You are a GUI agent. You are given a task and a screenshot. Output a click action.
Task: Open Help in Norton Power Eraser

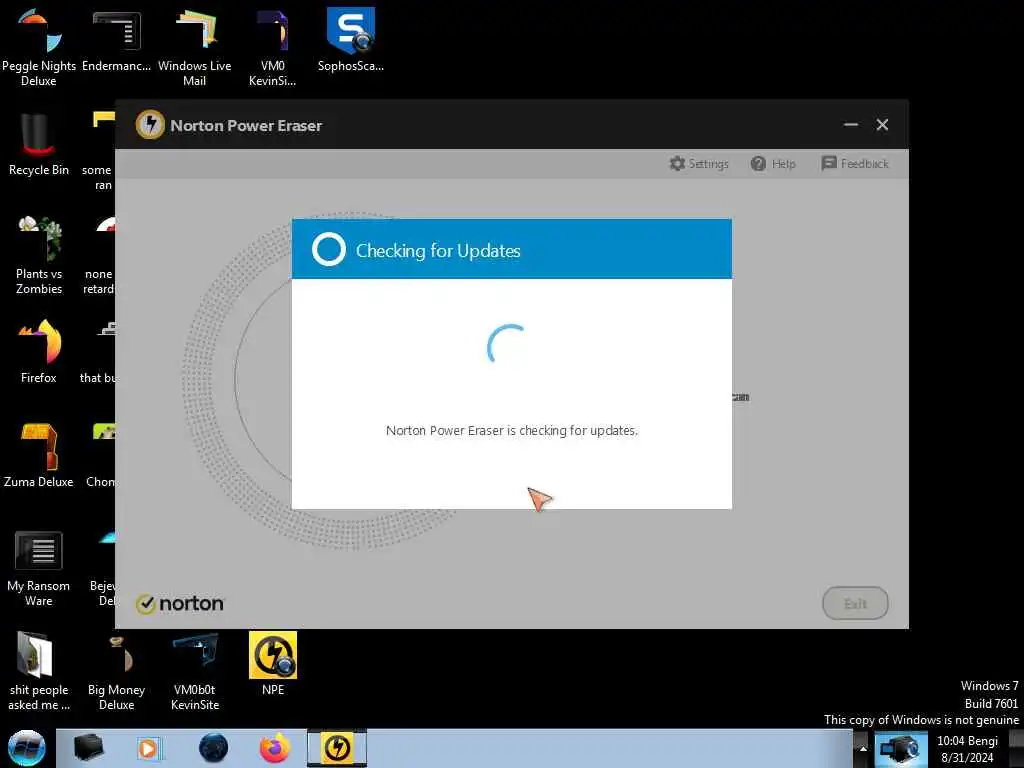(x=773, y=164)
